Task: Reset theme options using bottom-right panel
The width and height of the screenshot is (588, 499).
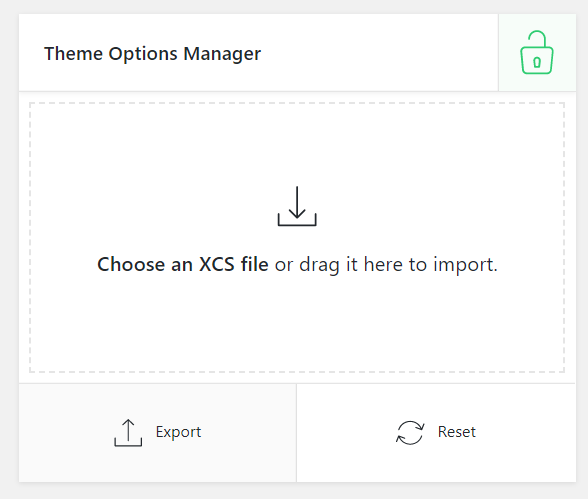Action: click(x=436, y=433)
